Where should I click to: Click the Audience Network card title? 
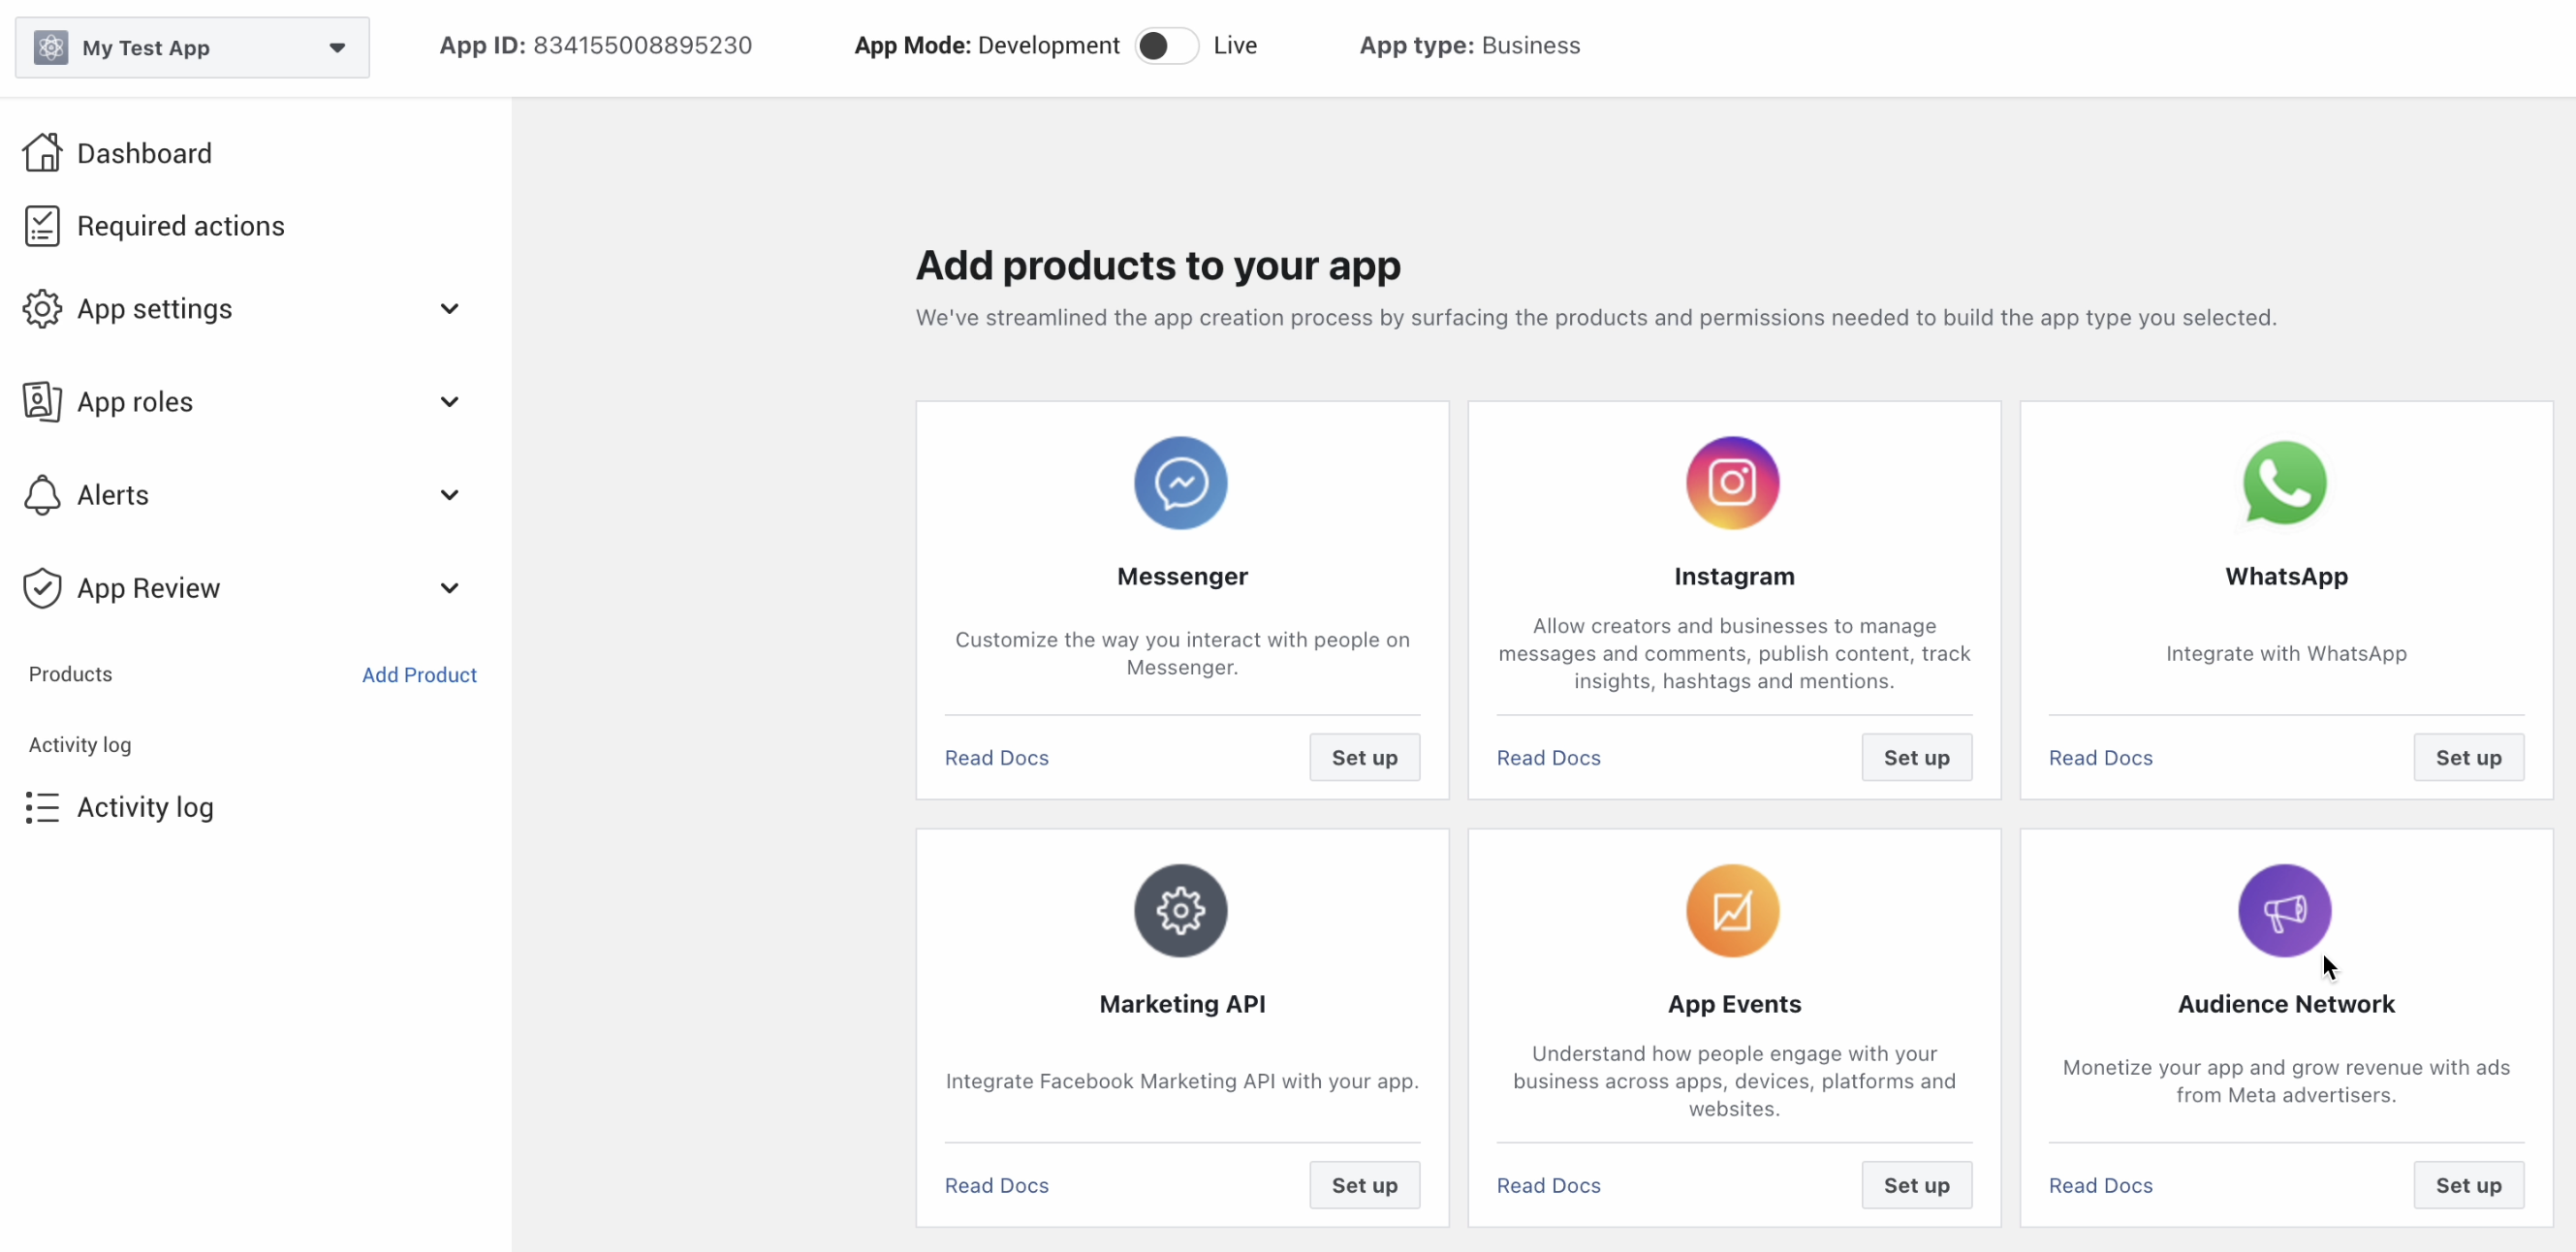[x=2286, y=1004]
